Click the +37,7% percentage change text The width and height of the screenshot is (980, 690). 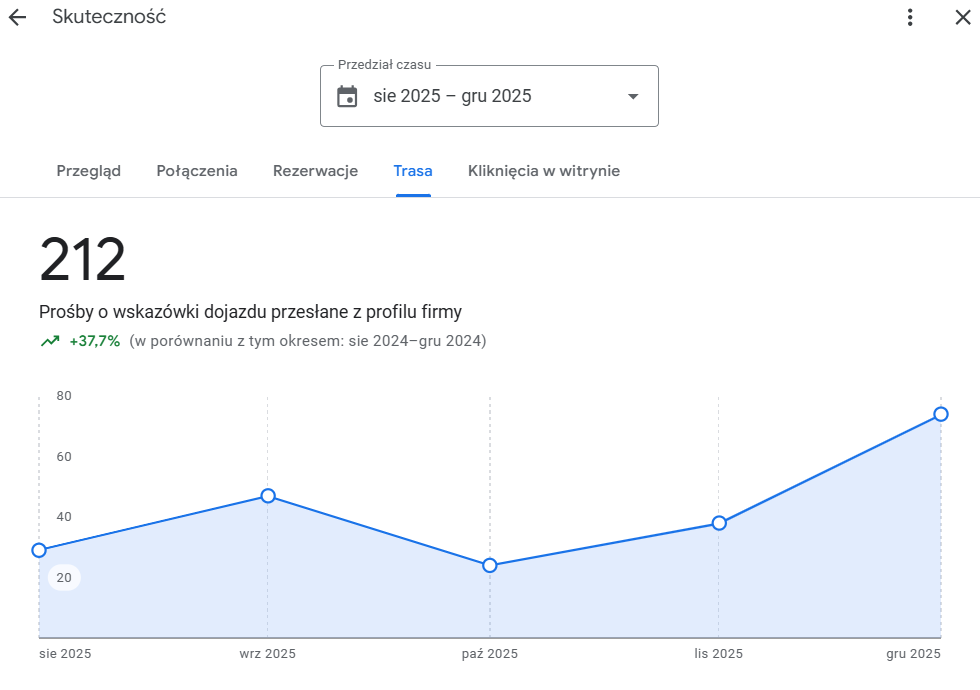point(92,340)
